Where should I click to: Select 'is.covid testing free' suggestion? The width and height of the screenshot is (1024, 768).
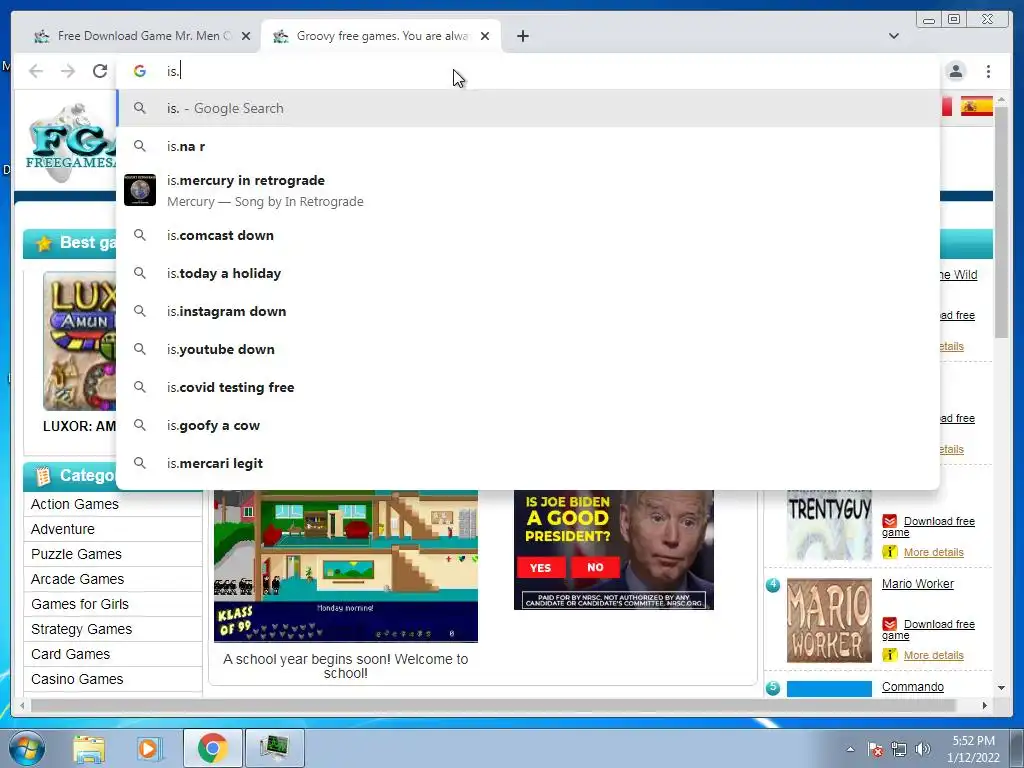click(x=529, y=387)
